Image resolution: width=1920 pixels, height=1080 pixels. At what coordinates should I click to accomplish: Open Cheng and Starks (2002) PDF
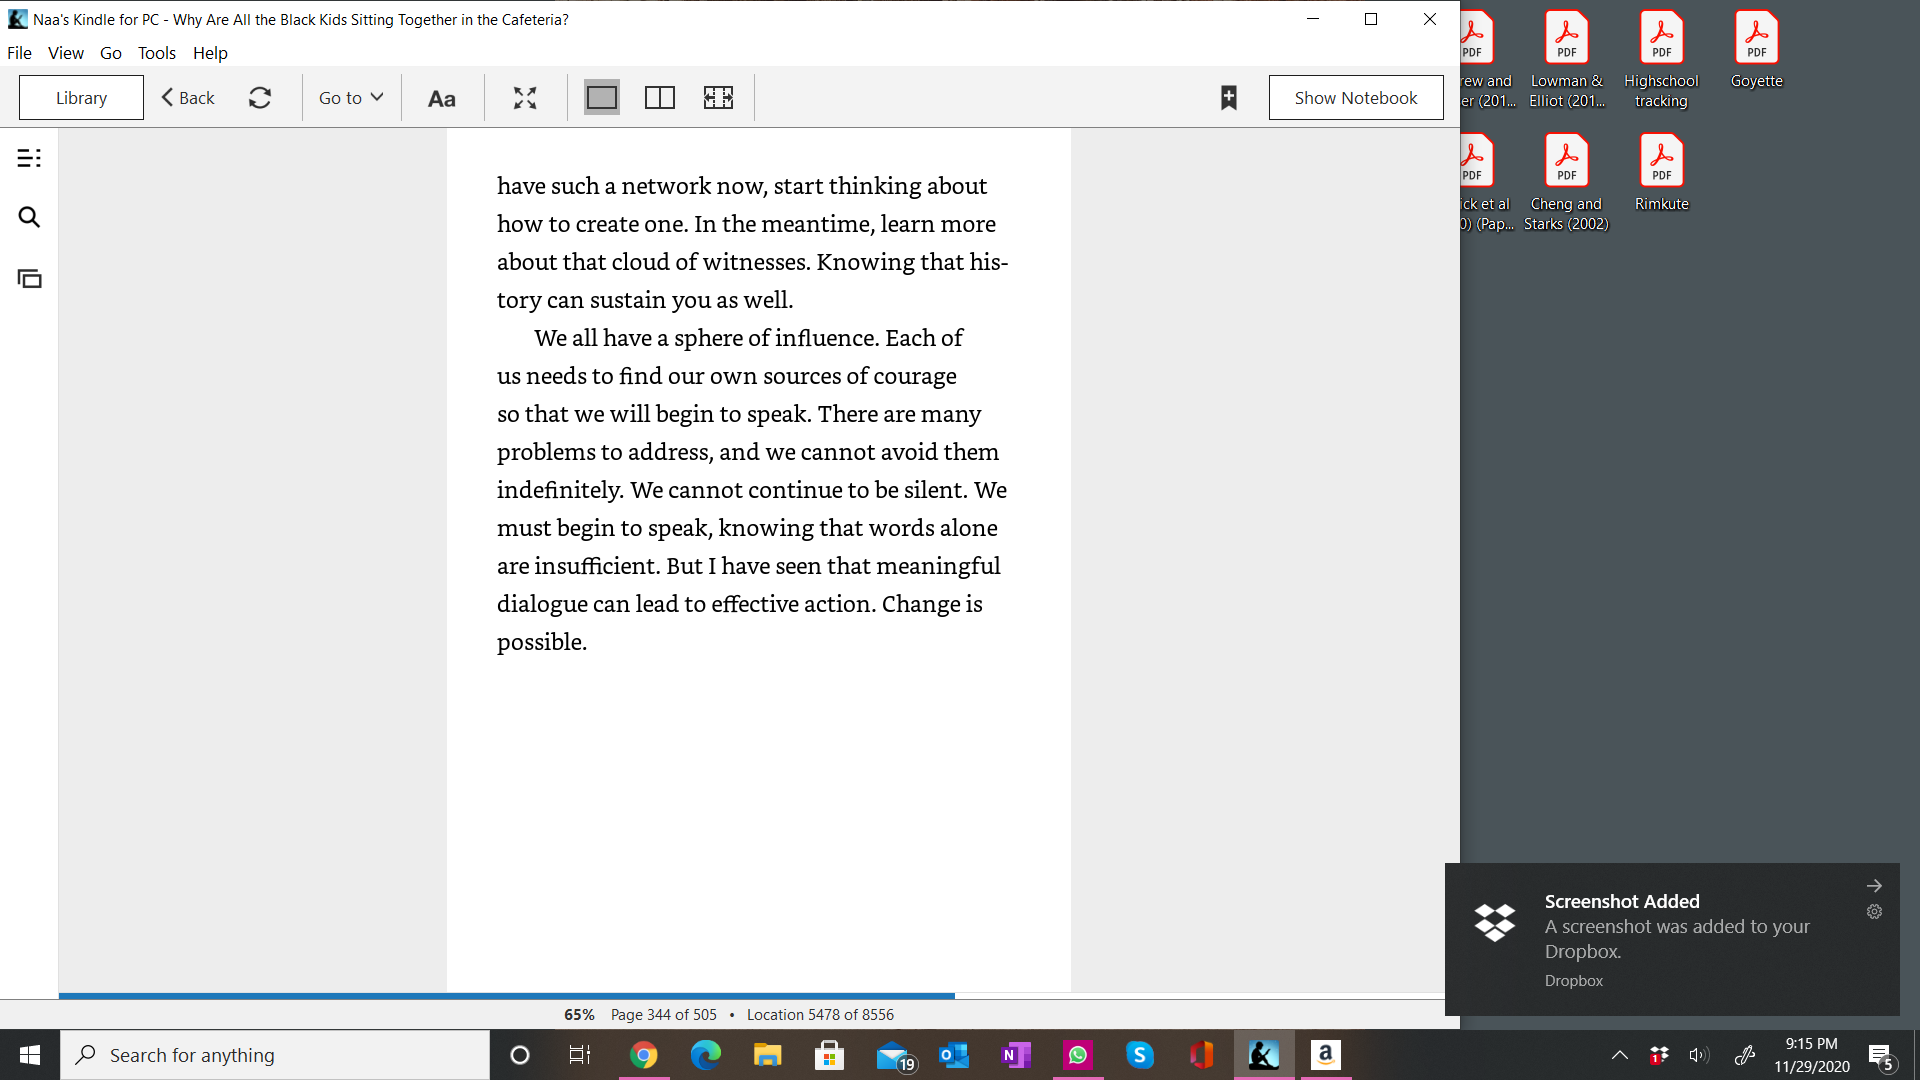(1566, 183)
